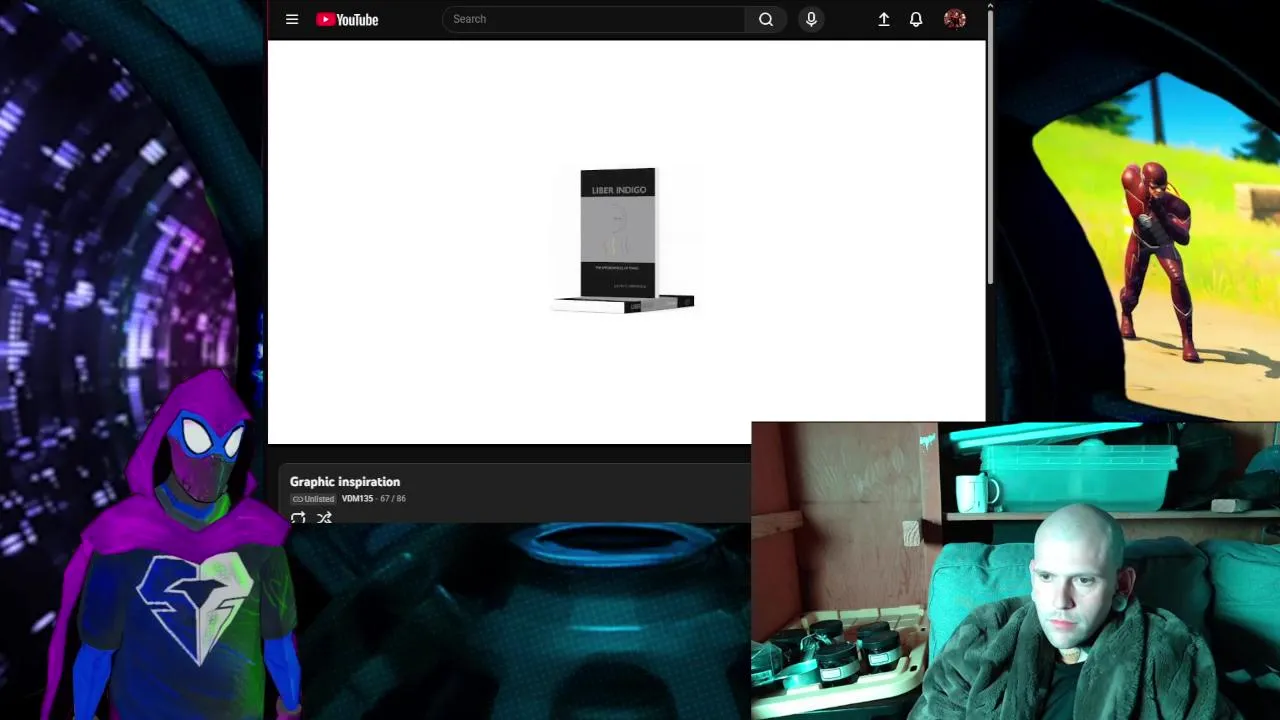Start voice search with microphone icon
This screenshot has width=1280, height=720.
click(x=811, y=19)
